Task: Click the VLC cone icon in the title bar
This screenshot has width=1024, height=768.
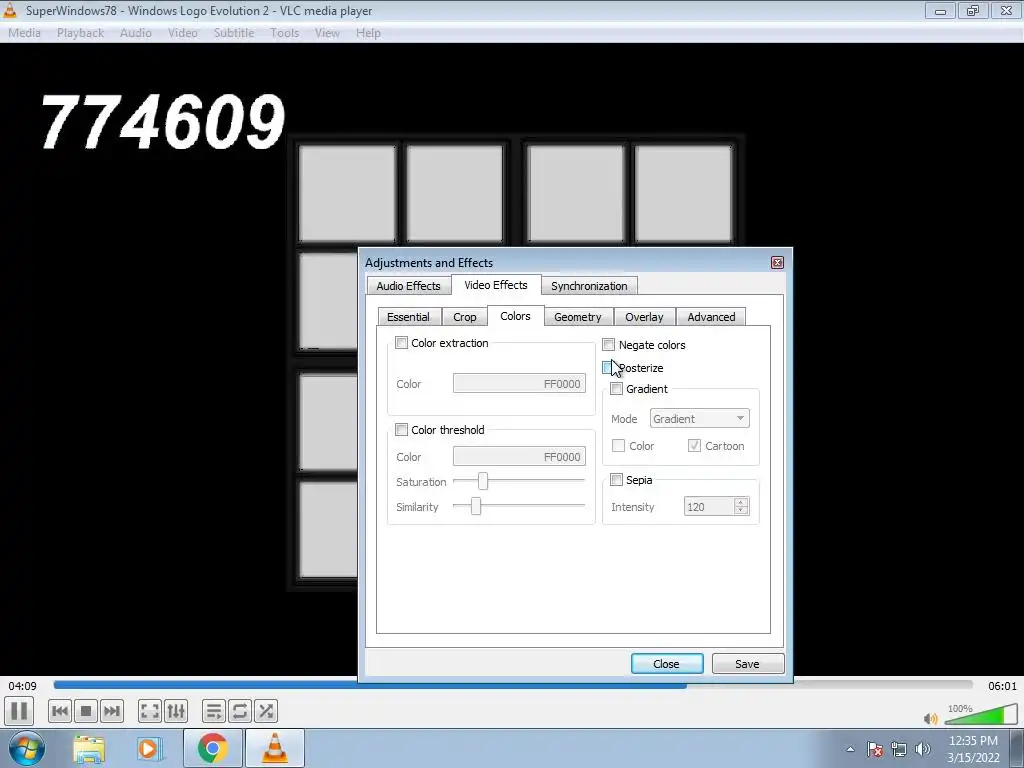Action: coord(10,10)
